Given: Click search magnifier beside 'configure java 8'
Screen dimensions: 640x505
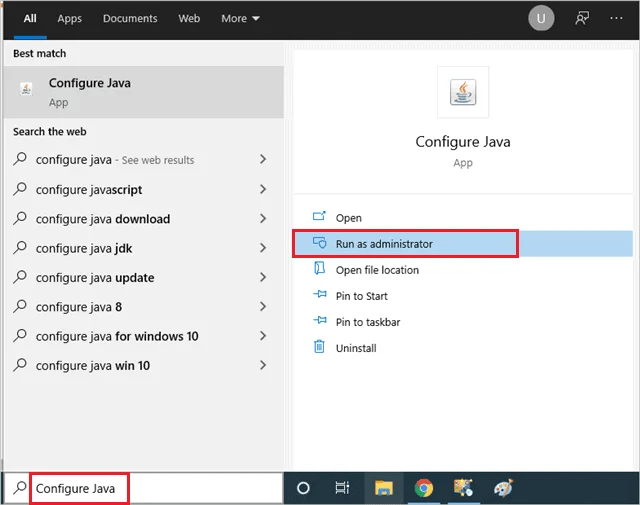Looking at the screenshot, I should click(20, 306).
